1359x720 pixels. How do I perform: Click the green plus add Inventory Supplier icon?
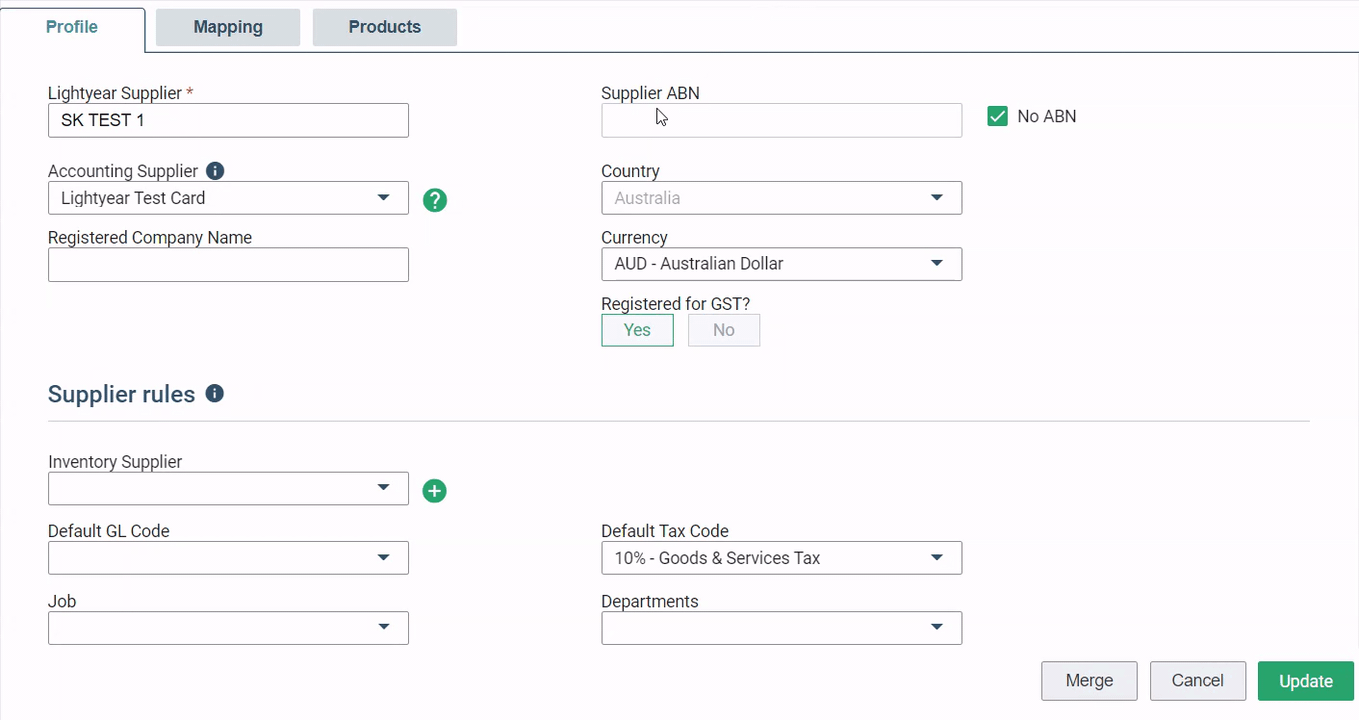tap(434, 491)
